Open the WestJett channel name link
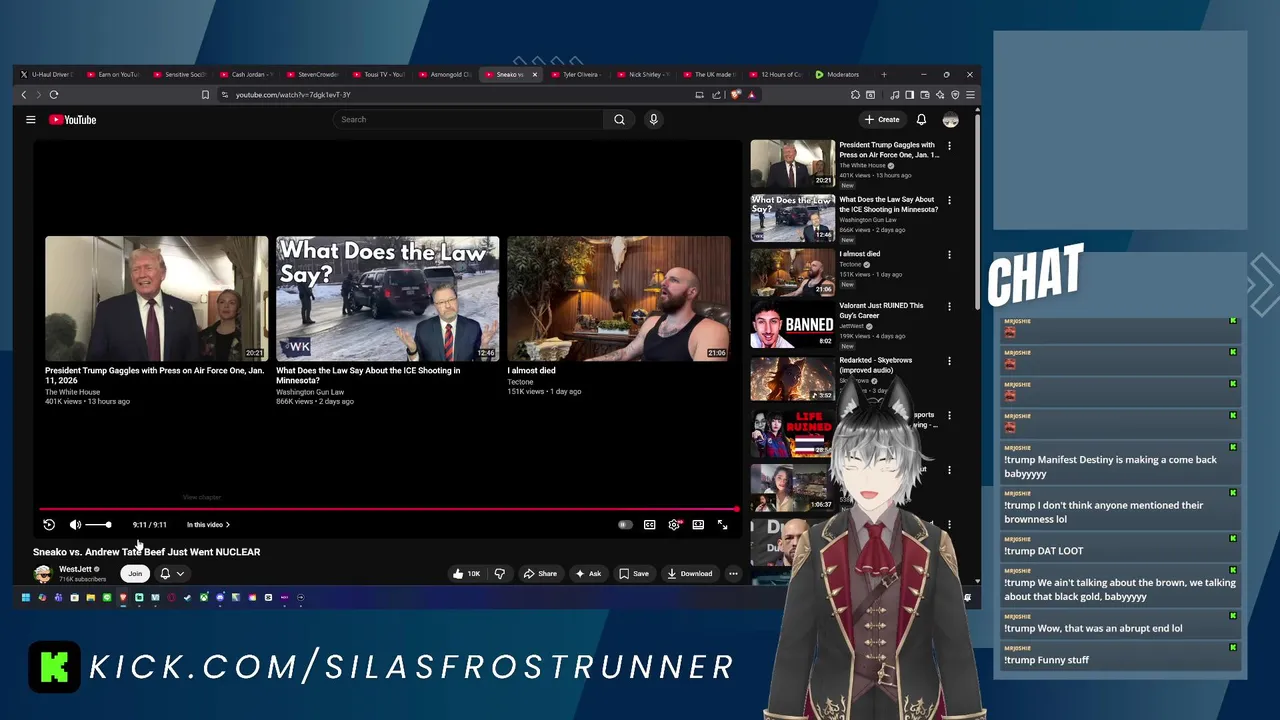 (75, 569)
